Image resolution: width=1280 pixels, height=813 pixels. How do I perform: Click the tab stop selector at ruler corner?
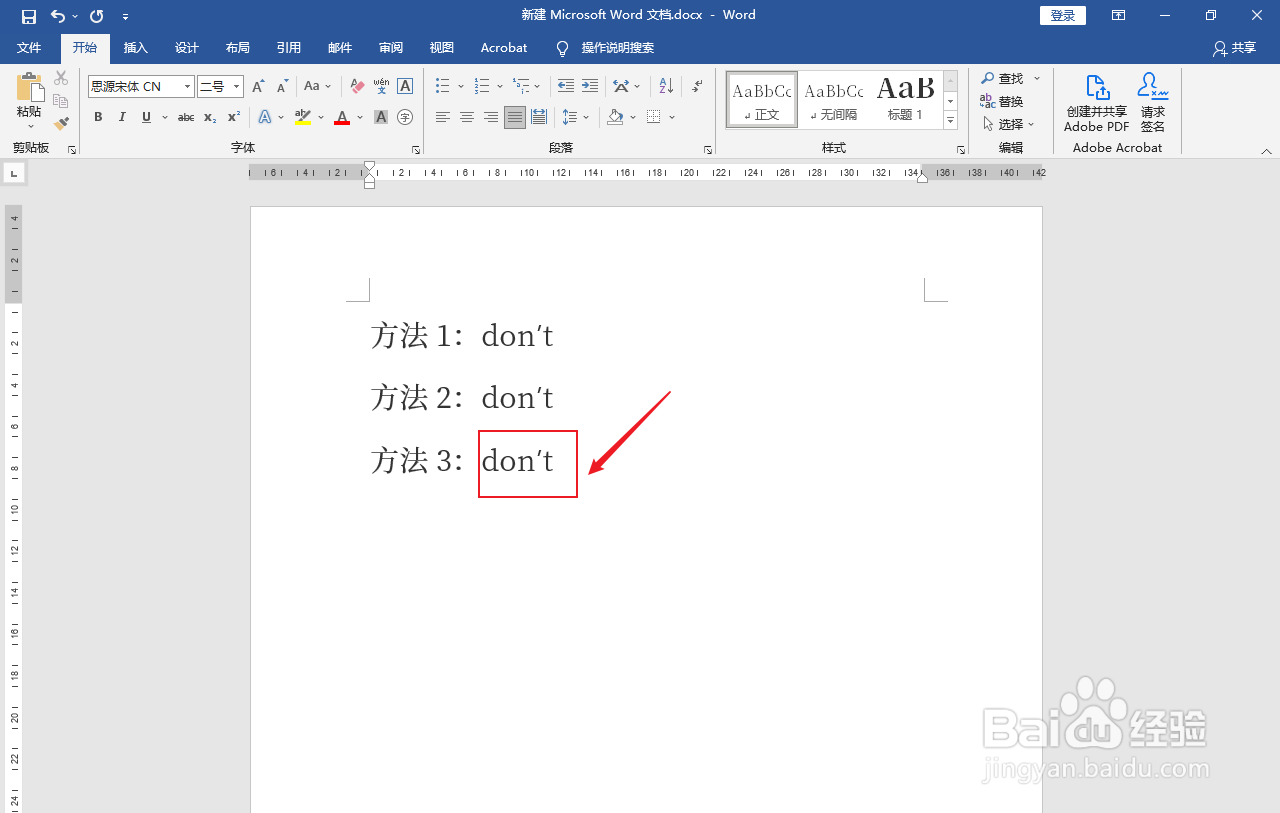(x=14, y=174)
